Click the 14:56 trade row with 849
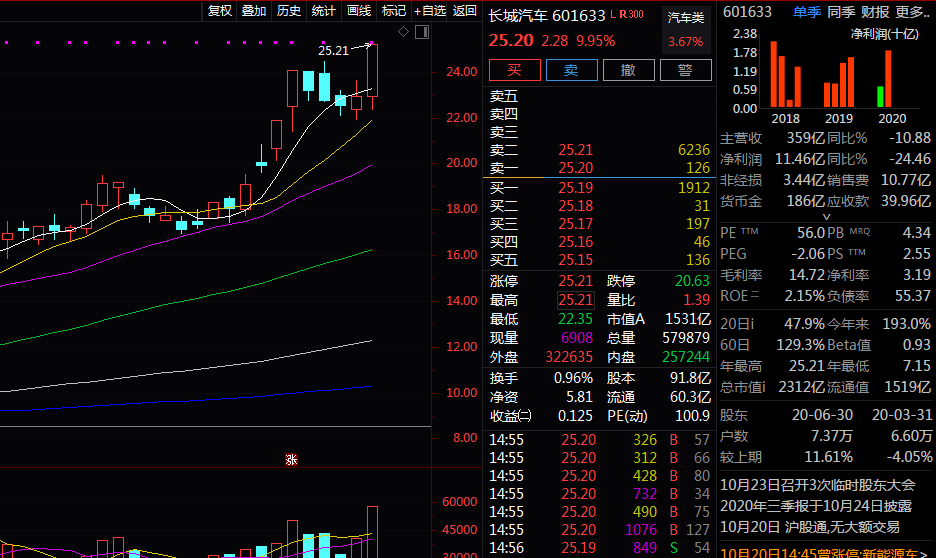The width and height of the screenshot is (936, 558). [599, 548]
